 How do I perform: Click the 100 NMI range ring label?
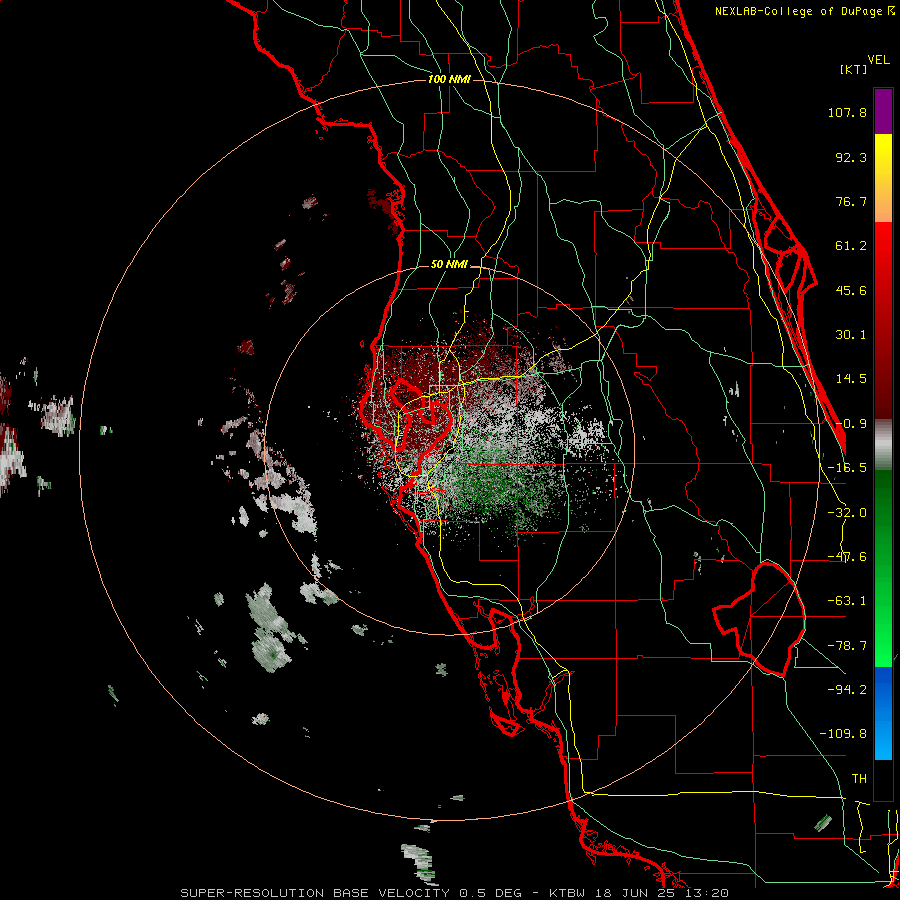coord(449,79)
